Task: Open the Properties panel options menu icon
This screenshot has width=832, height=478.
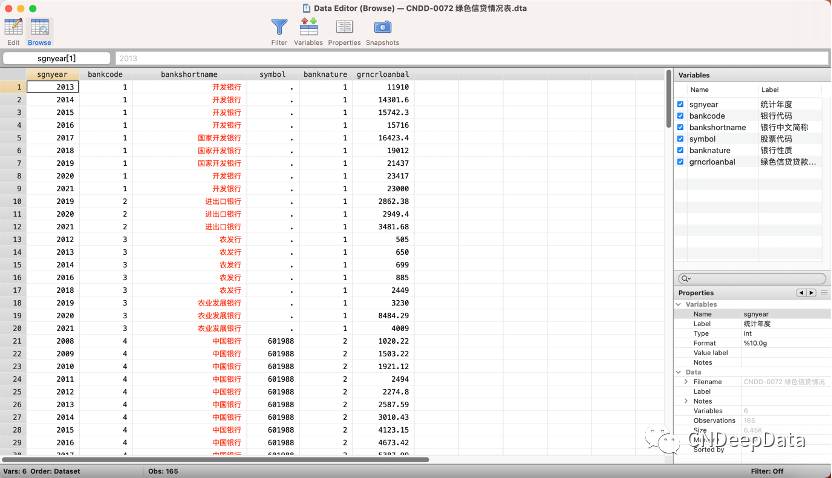Action: tap(824, 293)
